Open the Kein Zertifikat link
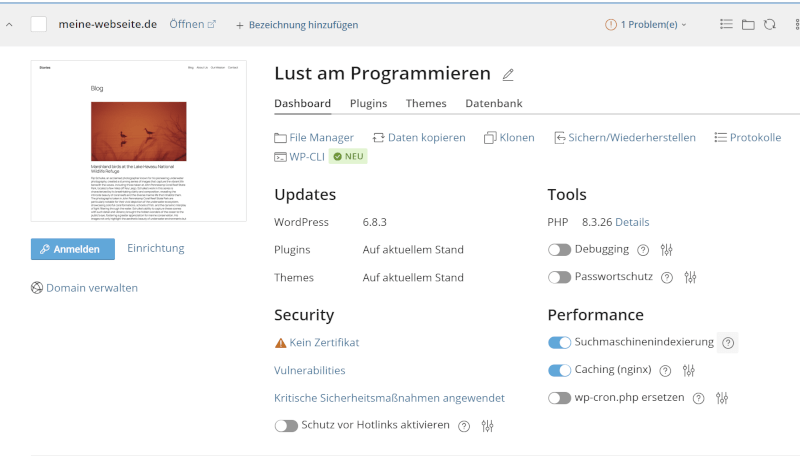This screenshot has width=800, height=456. coord(323,343)
